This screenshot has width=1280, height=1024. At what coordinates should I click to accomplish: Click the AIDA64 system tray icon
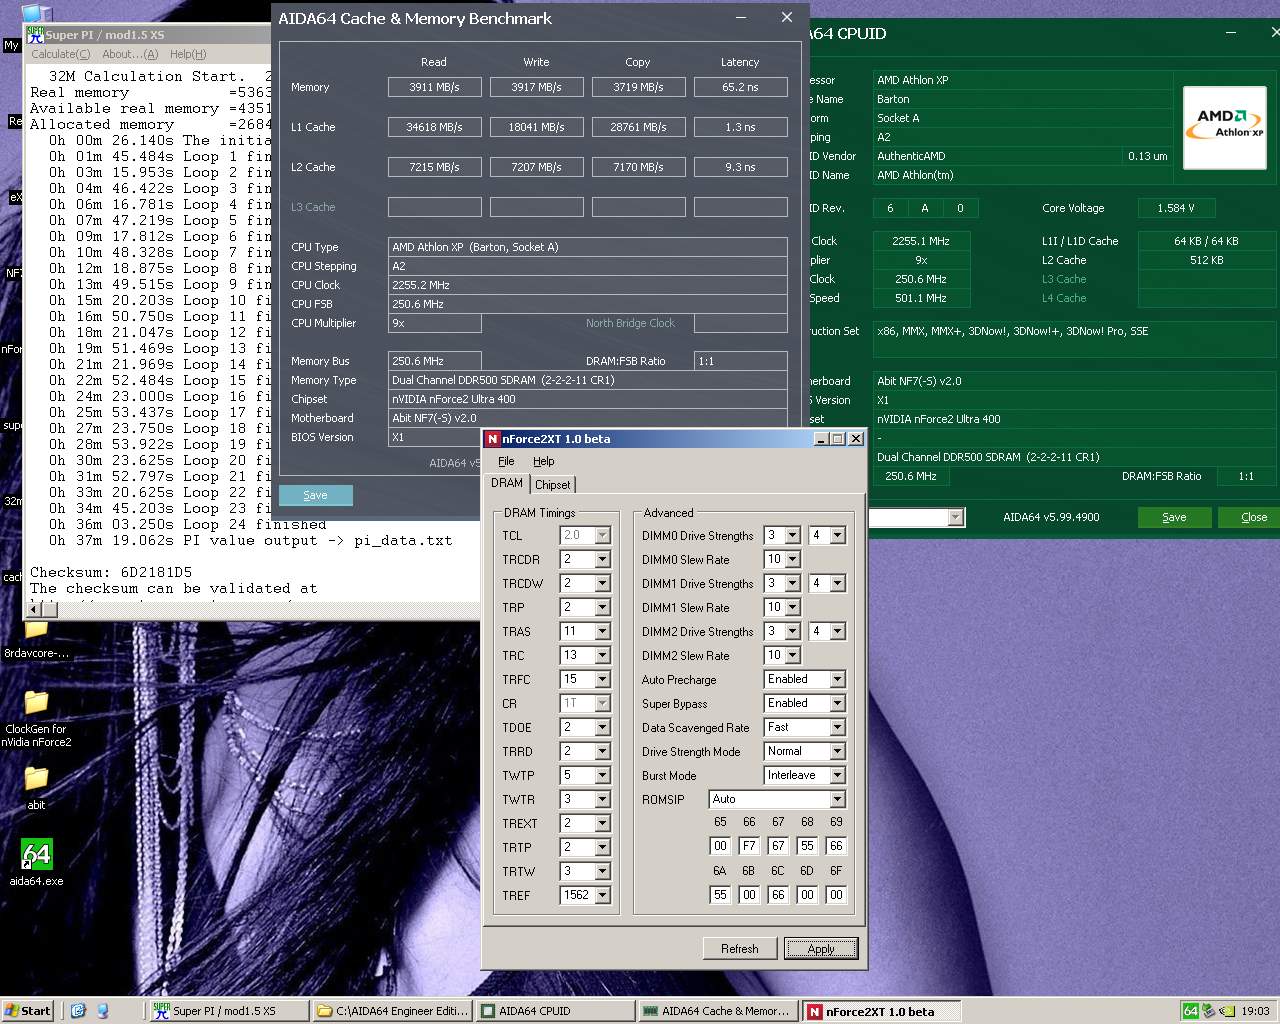pos(1190,1011)
